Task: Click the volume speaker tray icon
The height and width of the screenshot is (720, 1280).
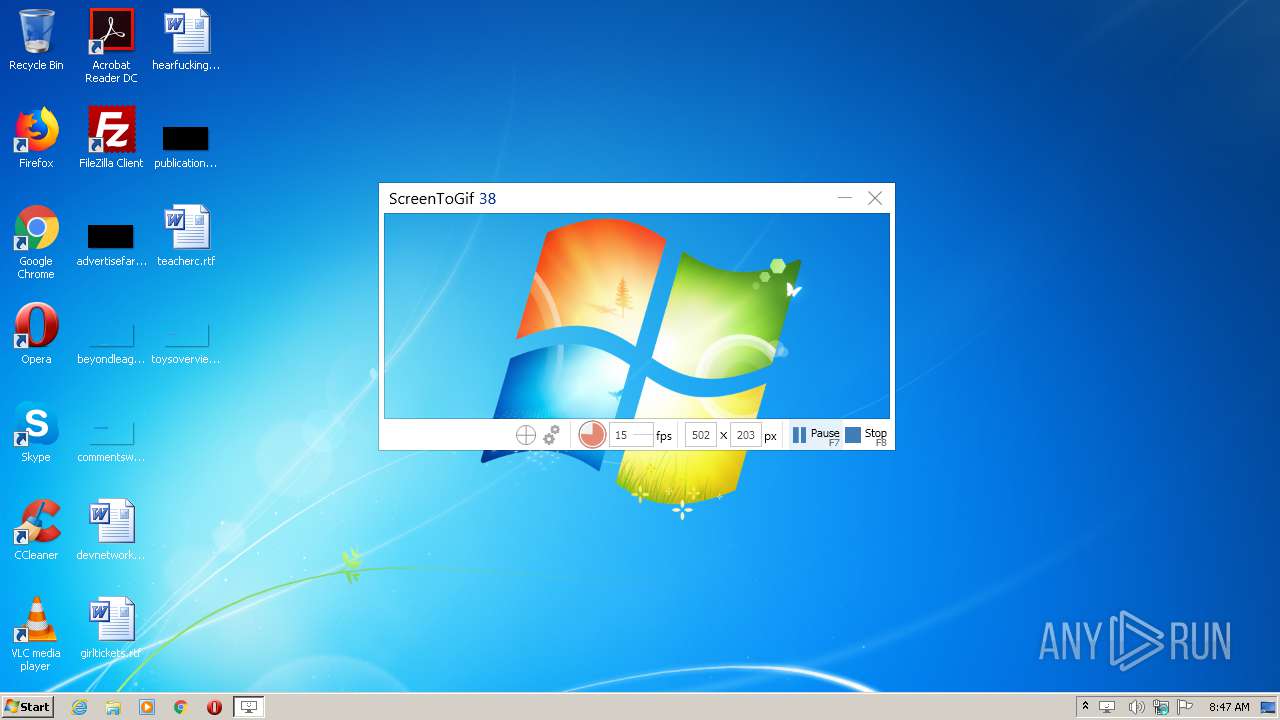Action: [1136, 707]
